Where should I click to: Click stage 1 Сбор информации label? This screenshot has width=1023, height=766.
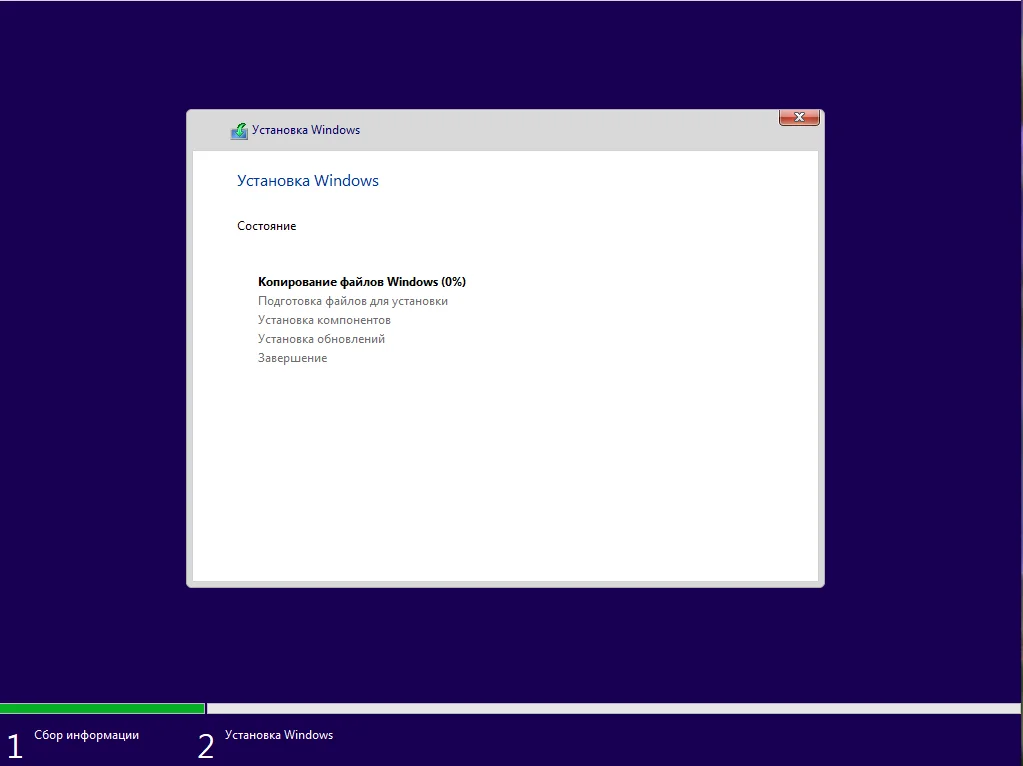coord(86,735)
